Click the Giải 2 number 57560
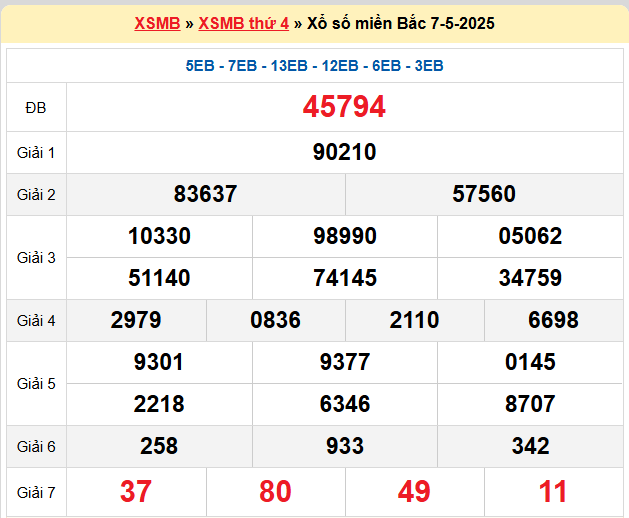629x518 pixels. pos(484,194)
